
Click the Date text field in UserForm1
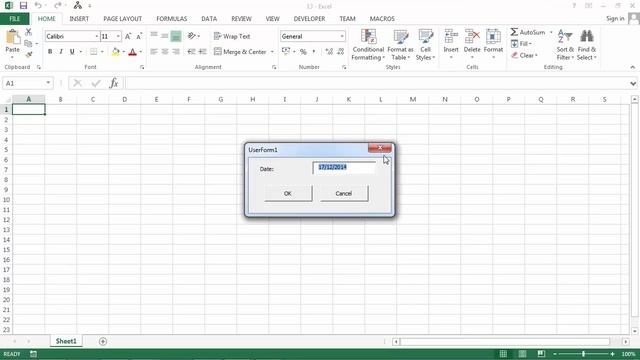344,167
